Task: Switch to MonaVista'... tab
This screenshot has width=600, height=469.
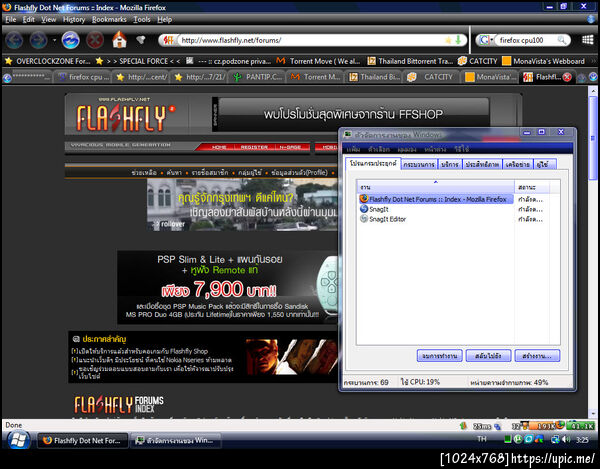Action: [491, 77]
